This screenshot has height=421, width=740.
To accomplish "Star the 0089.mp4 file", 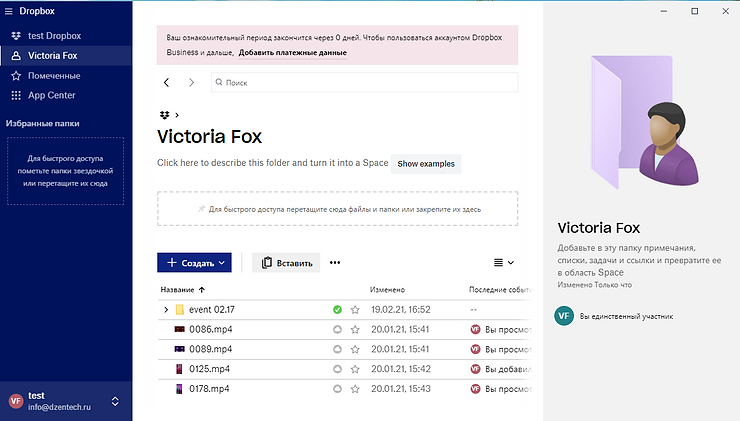I will [x=355, y=349].
